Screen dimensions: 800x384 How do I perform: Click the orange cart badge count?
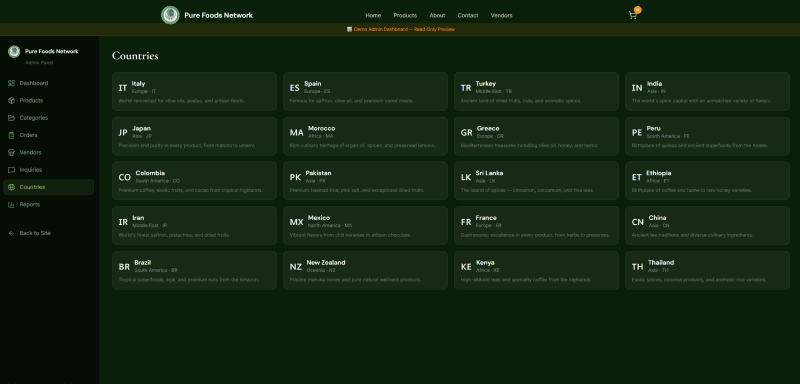[x=638, y=10]
